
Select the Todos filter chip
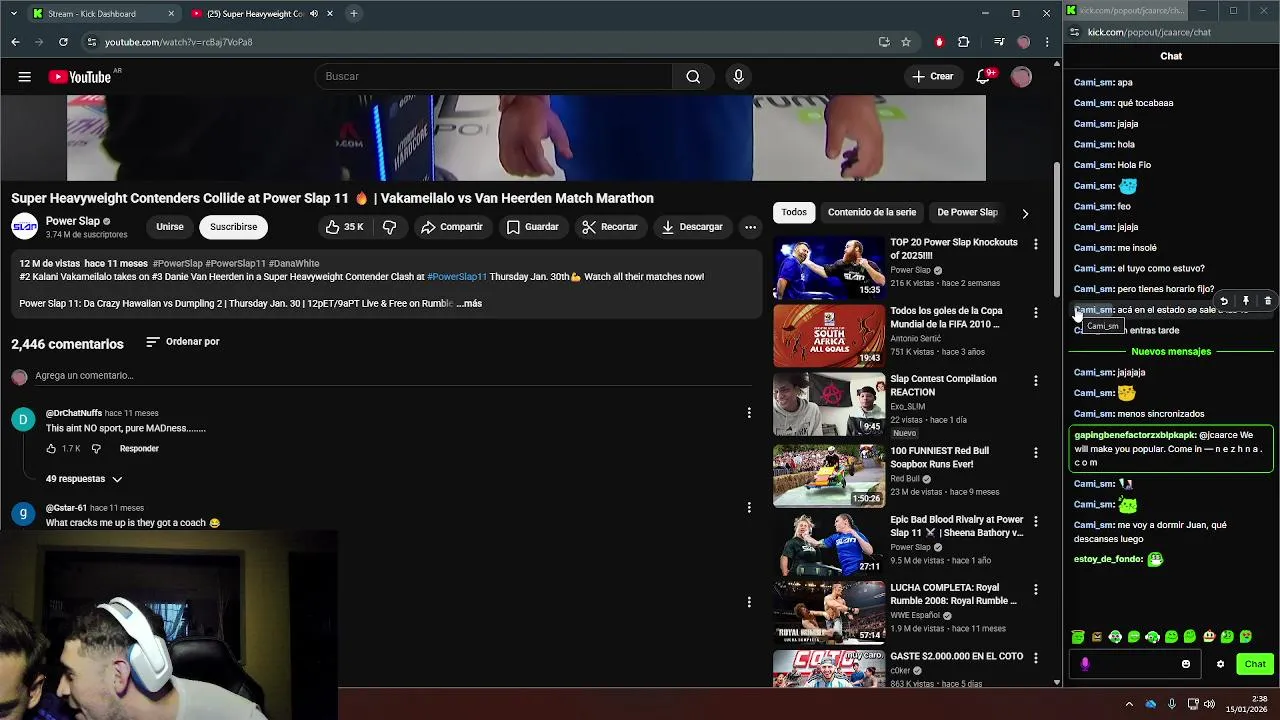pyautogui.click(x=794, y=212)
